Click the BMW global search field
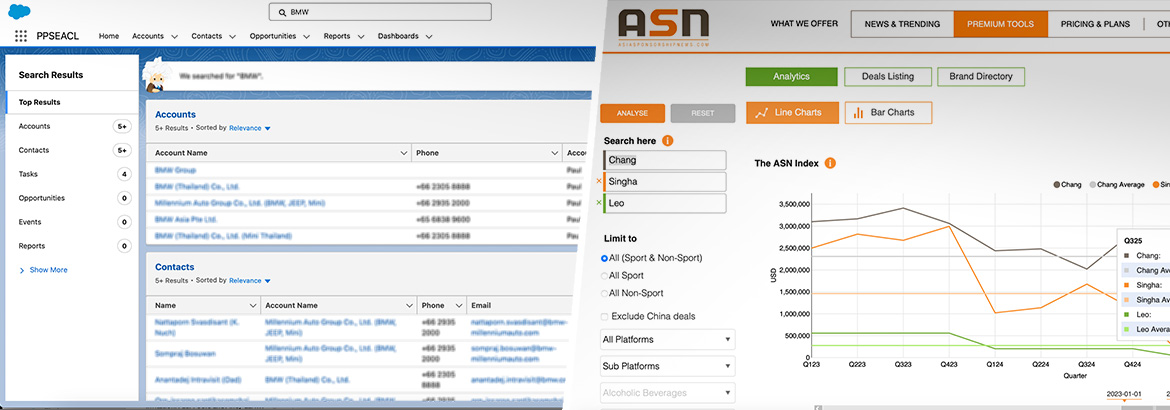Image resolution: width=1170 pixels, height=410 pixels. 380,12
